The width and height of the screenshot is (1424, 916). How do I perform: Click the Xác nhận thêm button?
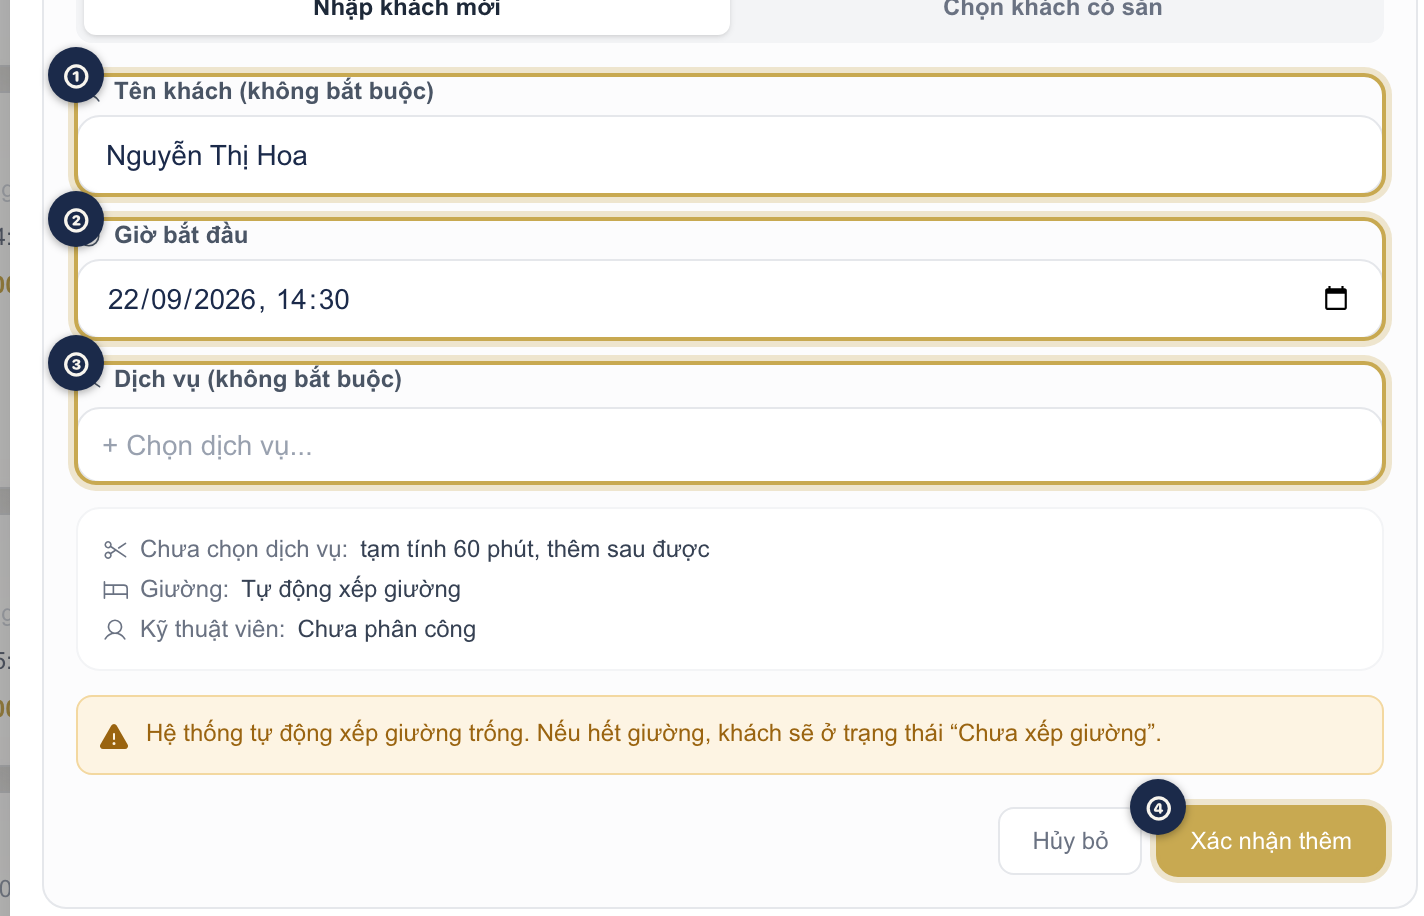[x=1271, y=841]
